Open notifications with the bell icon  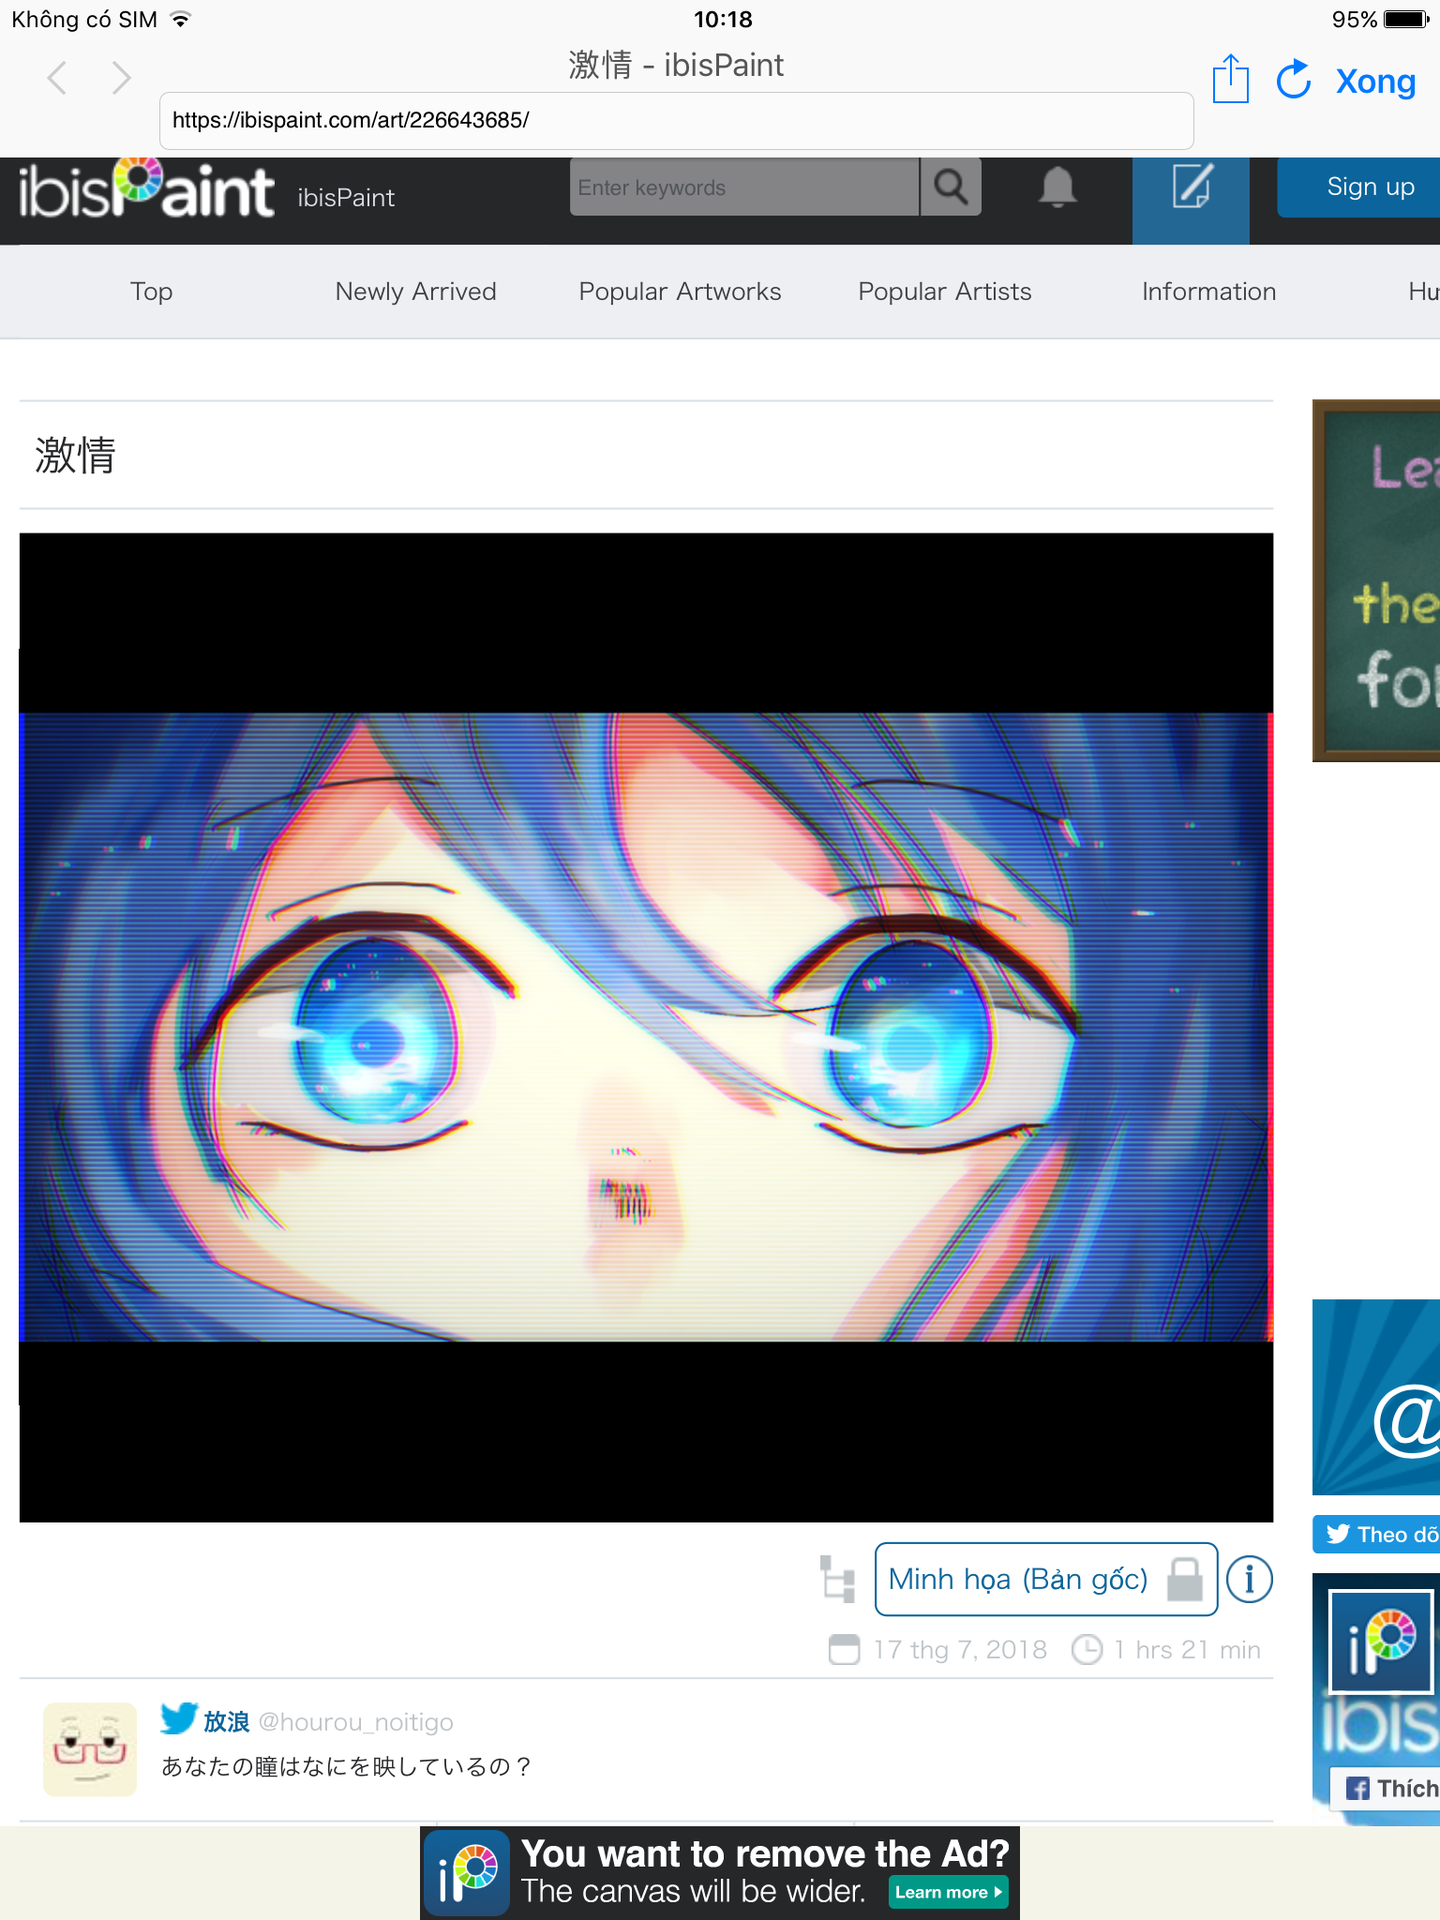tap(1057, 187)
